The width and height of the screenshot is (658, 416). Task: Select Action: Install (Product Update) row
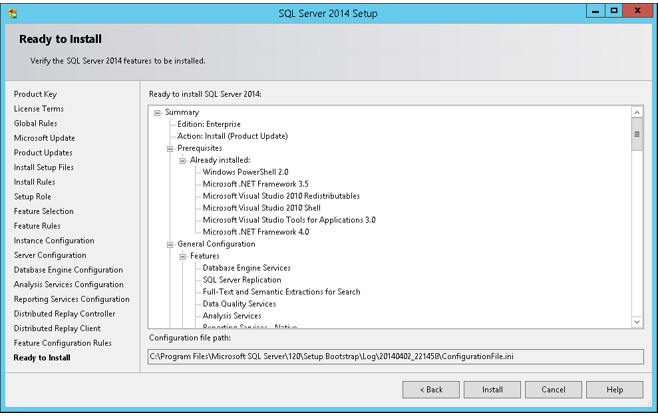[x=232, y=136]
